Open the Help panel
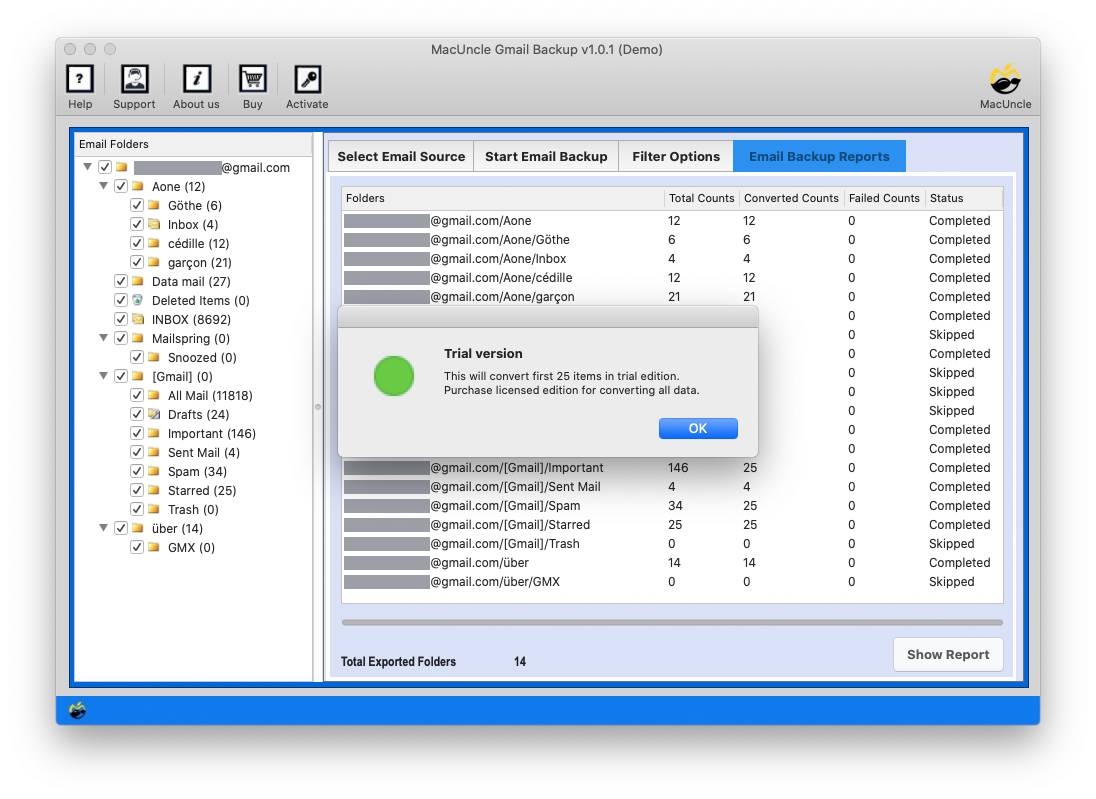This screenshot has height=799, width=1096. click(x=79, y=85)
